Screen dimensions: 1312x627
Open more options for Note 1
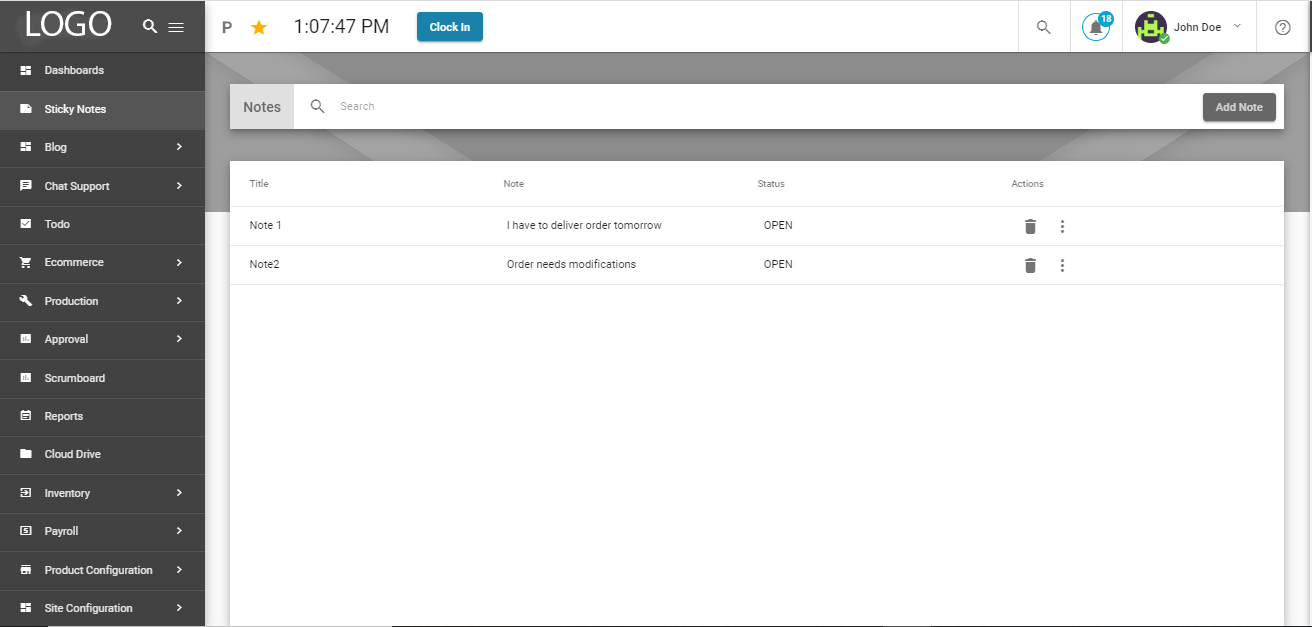pos(1062,226)
